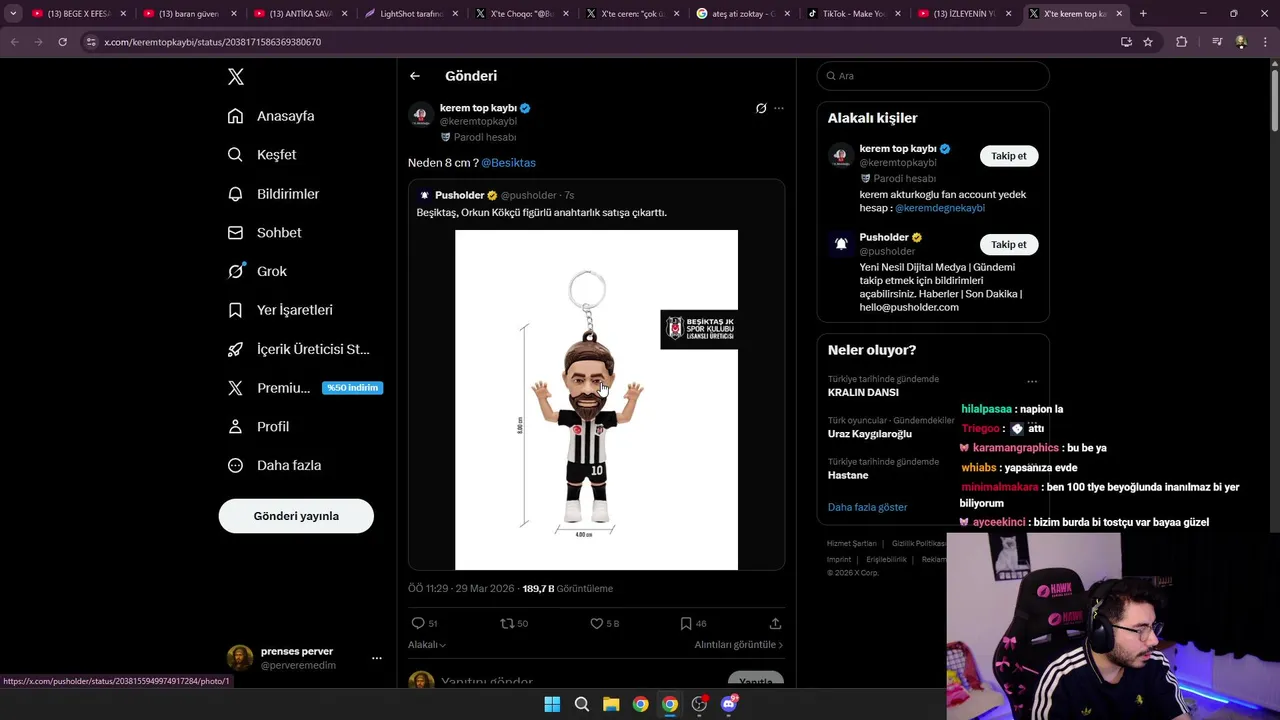Click the Ara search field

tap(933, 76)
